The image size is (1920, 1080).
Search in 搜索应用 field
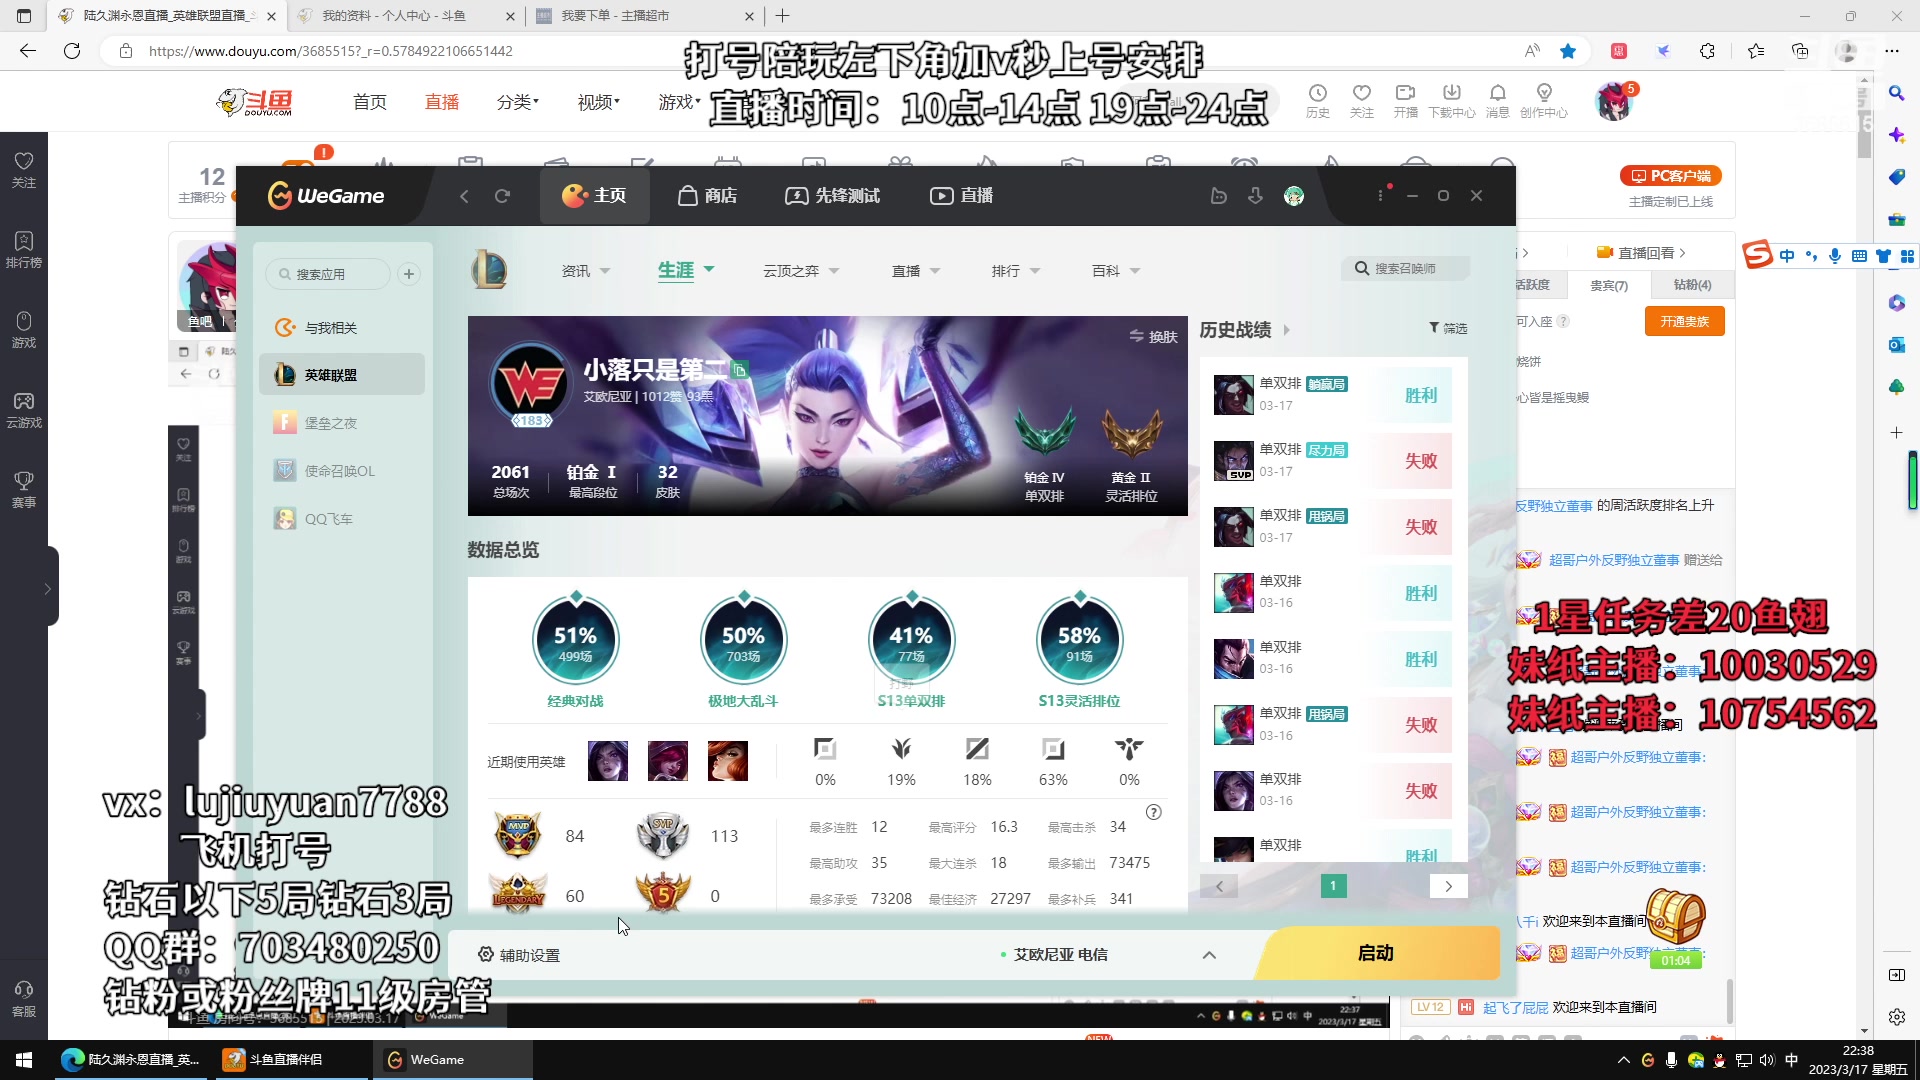tap(328, 274)
